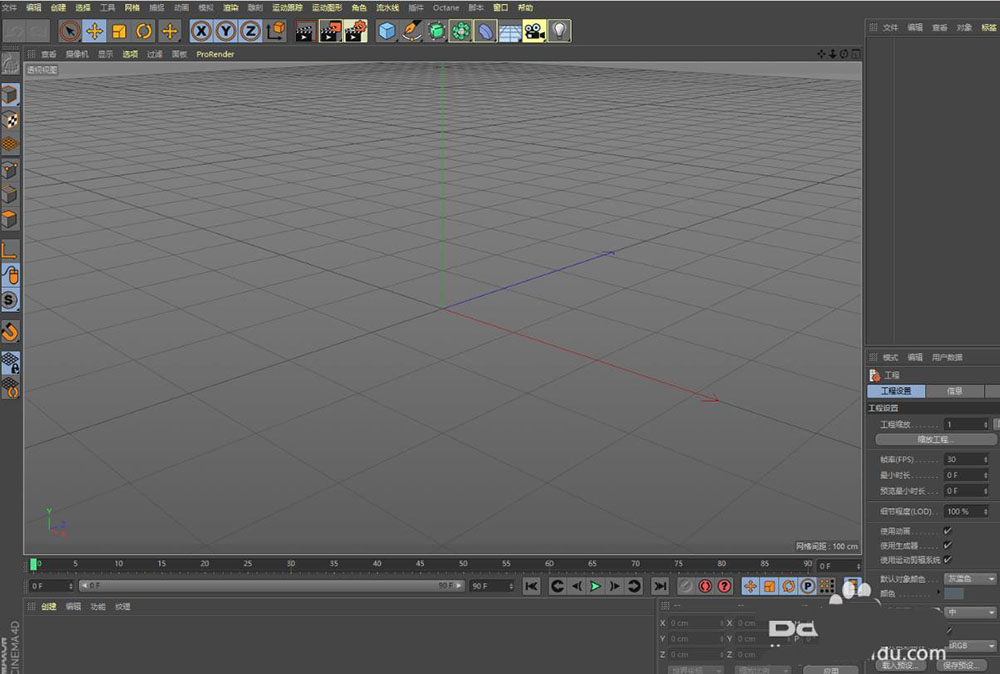Toggle the 使用动画 checkbox
Screen dimensions: 1000x674
click(948, 531)
